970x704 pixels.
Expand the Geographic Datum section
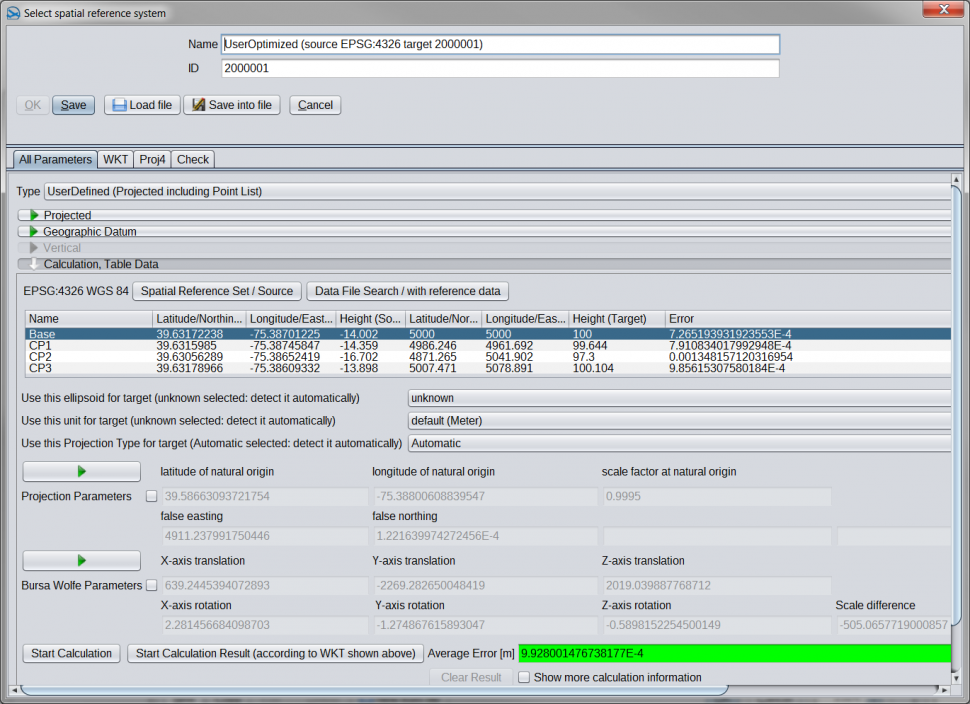[33, 231]
